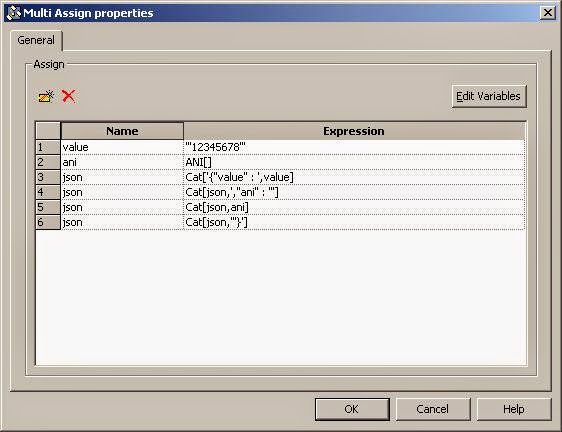This screenshot has height=432, width=562.
Task: Click the 'json' name cell in row 6
Action: tap(122, 222)
